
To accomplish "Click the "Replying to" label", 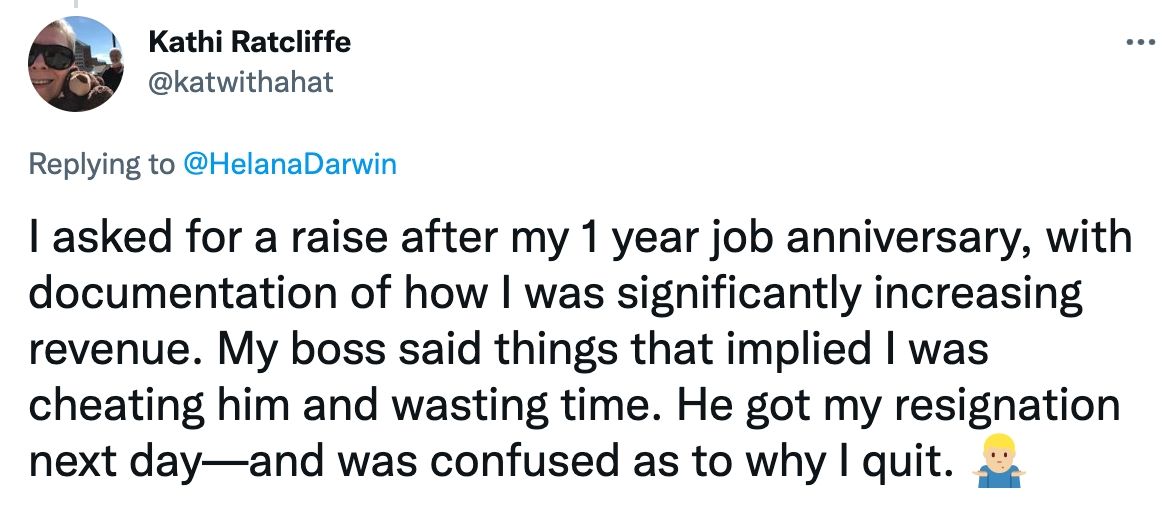I will 101,164.
